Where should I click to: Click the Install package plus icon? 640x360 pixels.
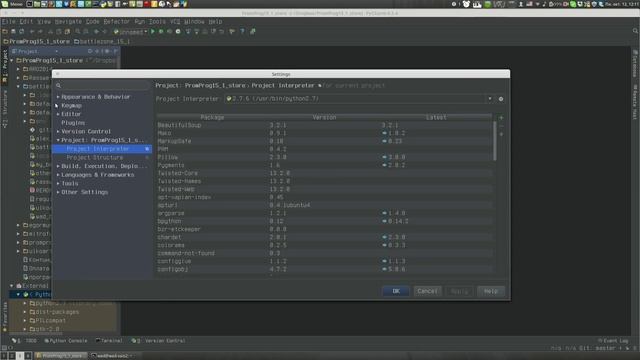tap(501, 118)
